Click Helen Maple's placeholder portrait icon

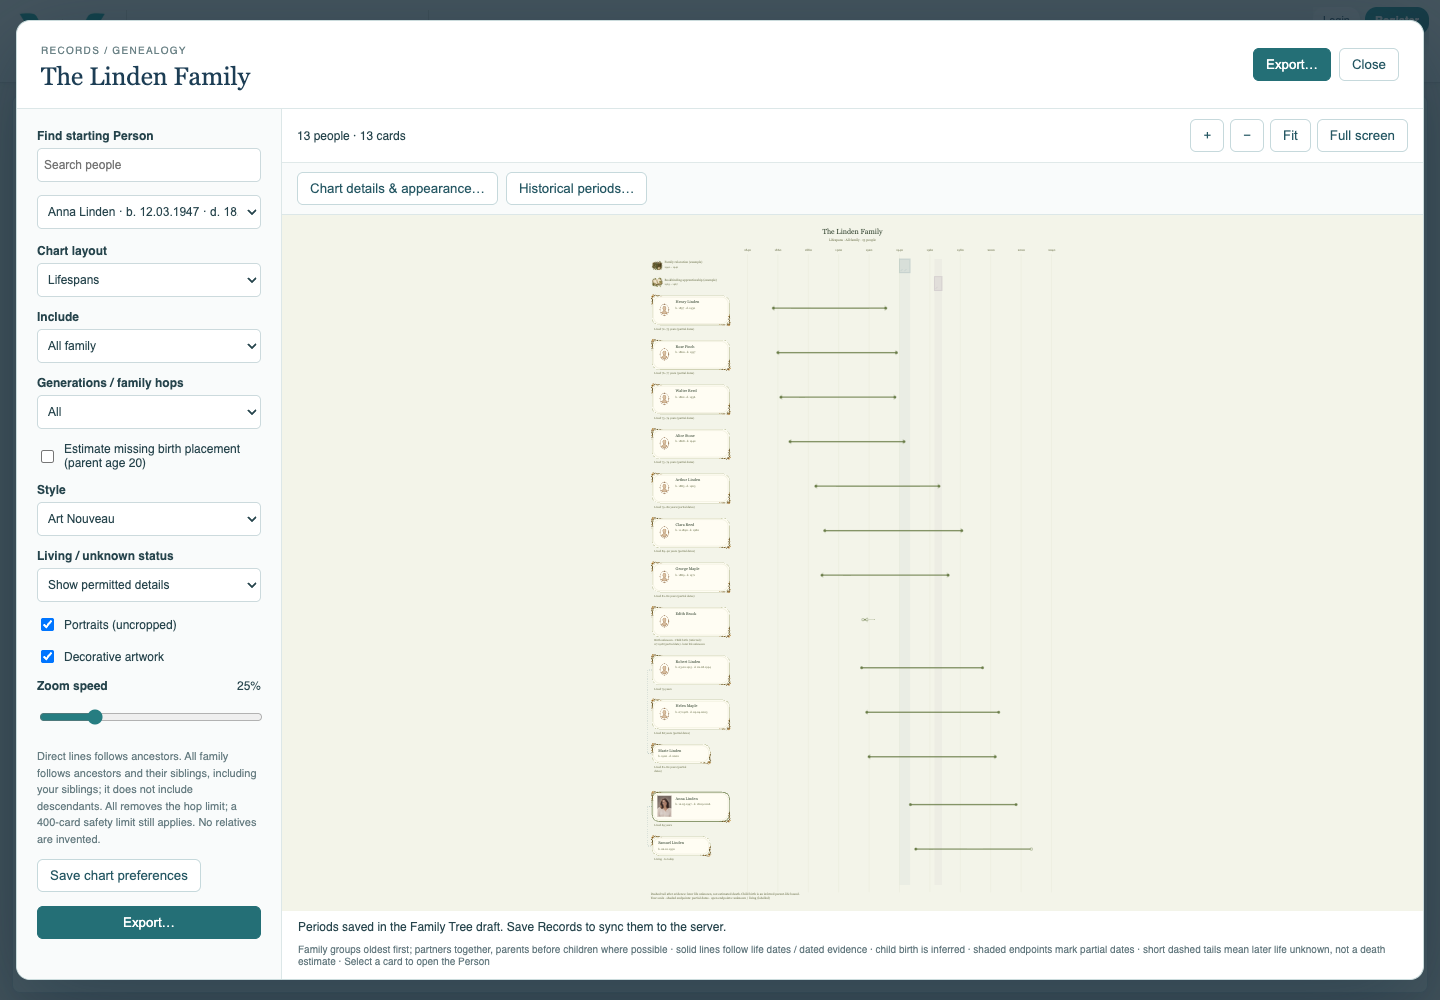[664, 714]
